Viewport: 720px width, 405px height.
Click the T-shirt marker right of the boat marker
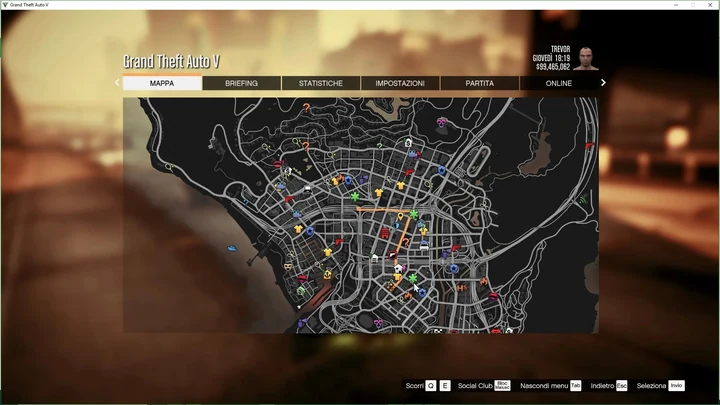[327, 252]
